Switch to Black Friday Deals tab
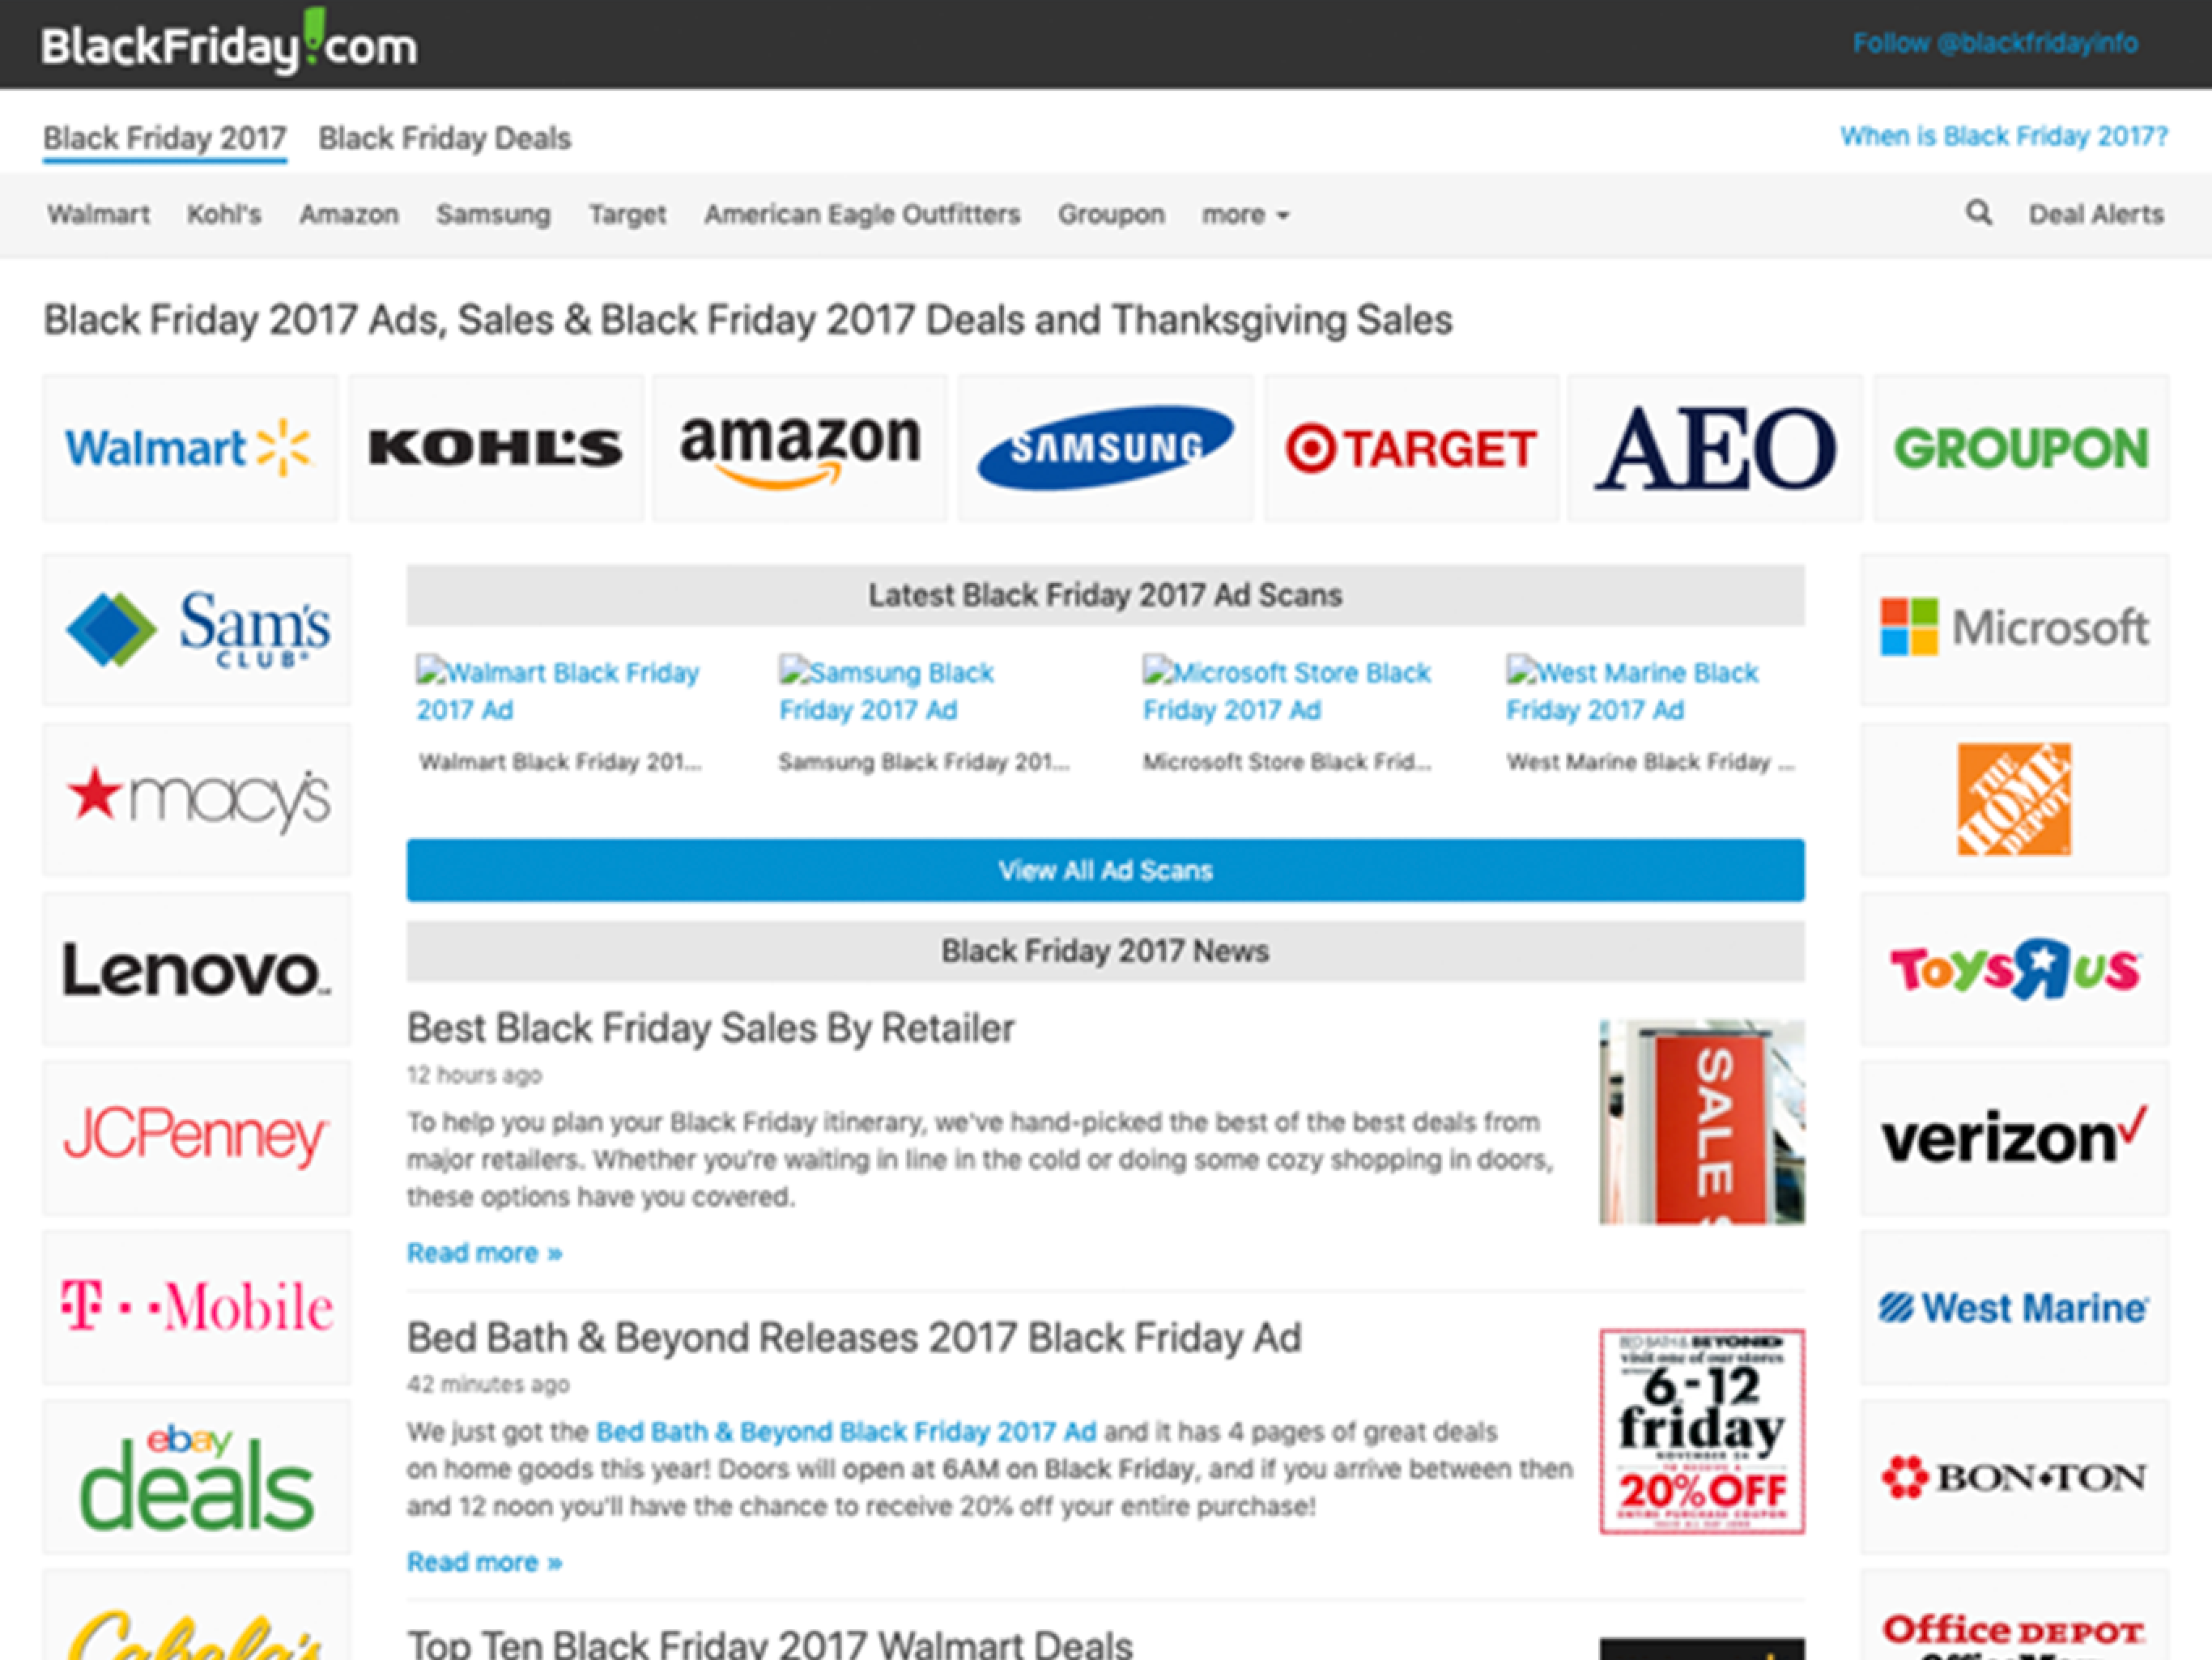Image resolution: width=2212 pixels, height=1660 pixels. pyautogui.click(x=445, y=138)
